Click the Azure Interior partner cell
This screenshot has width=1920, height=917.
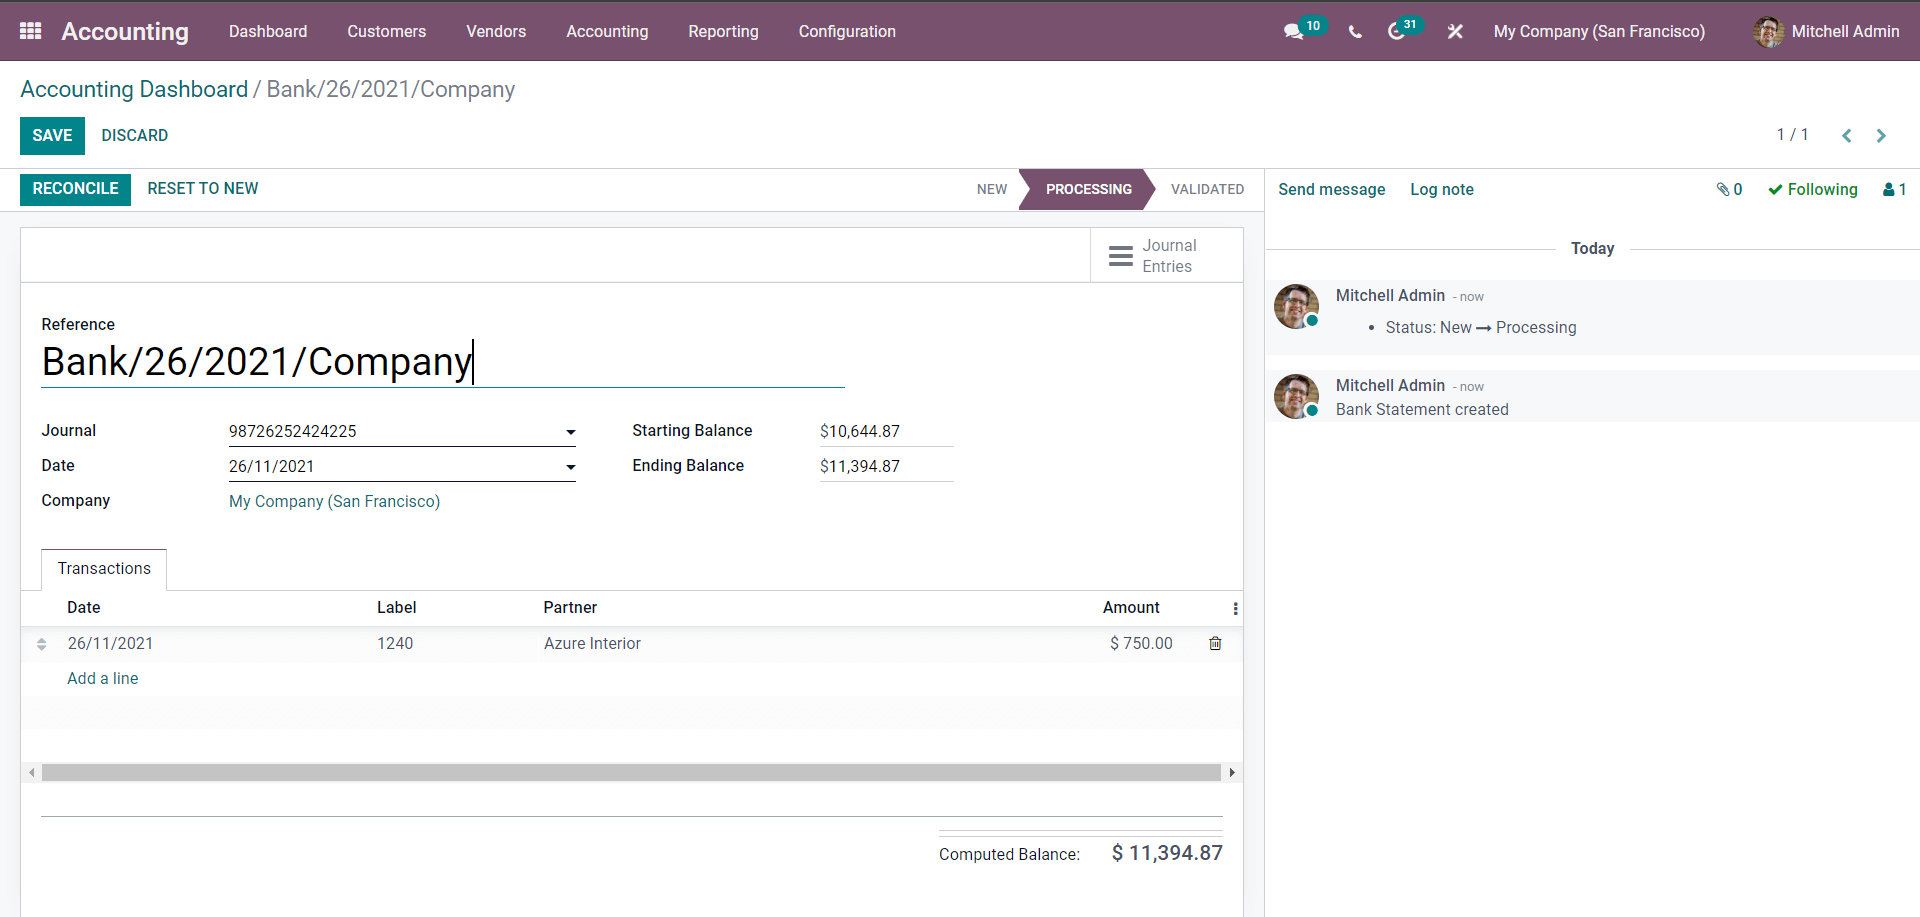(x=592, y=644)
